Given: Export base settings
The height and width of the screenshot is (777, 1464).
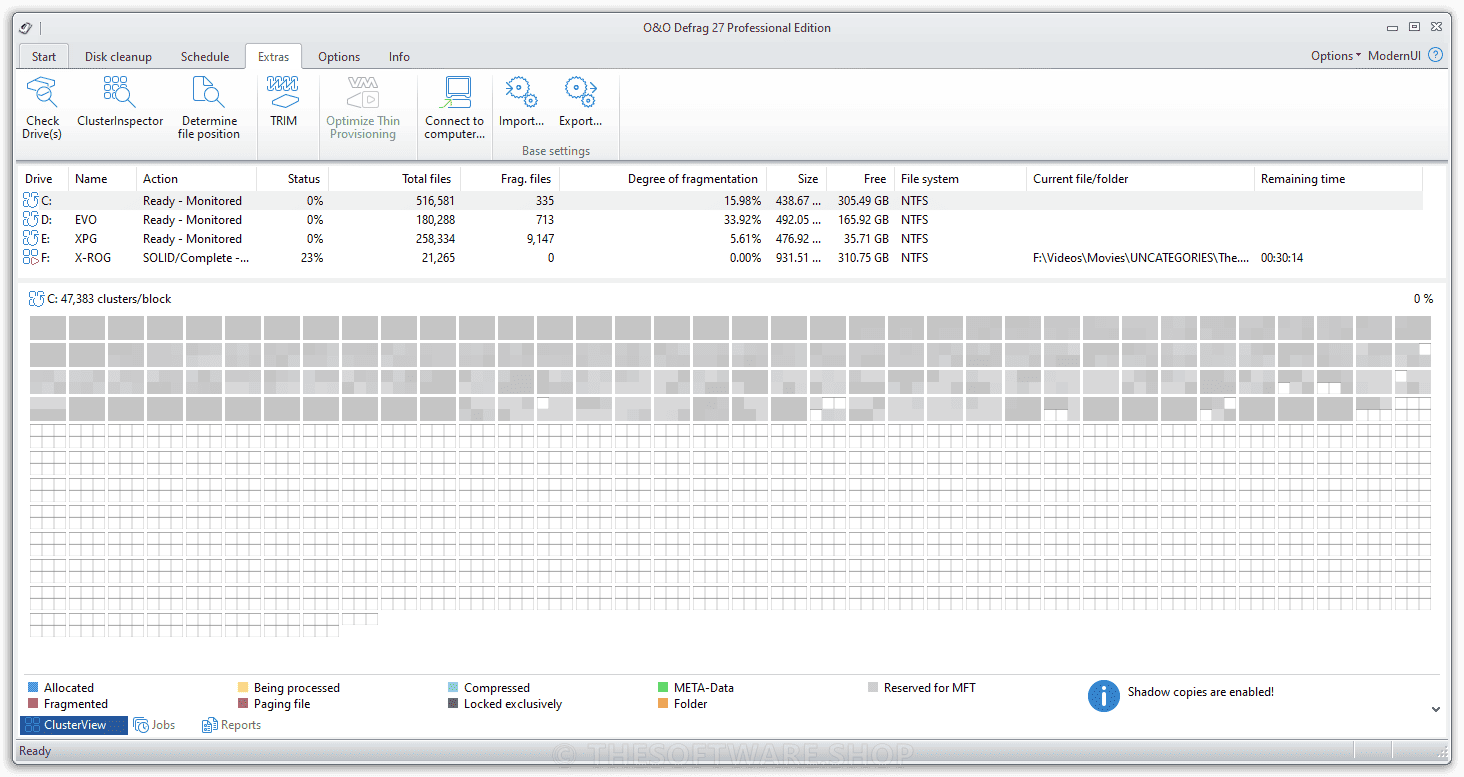Looking at the screenshot, I should point(580,102).
